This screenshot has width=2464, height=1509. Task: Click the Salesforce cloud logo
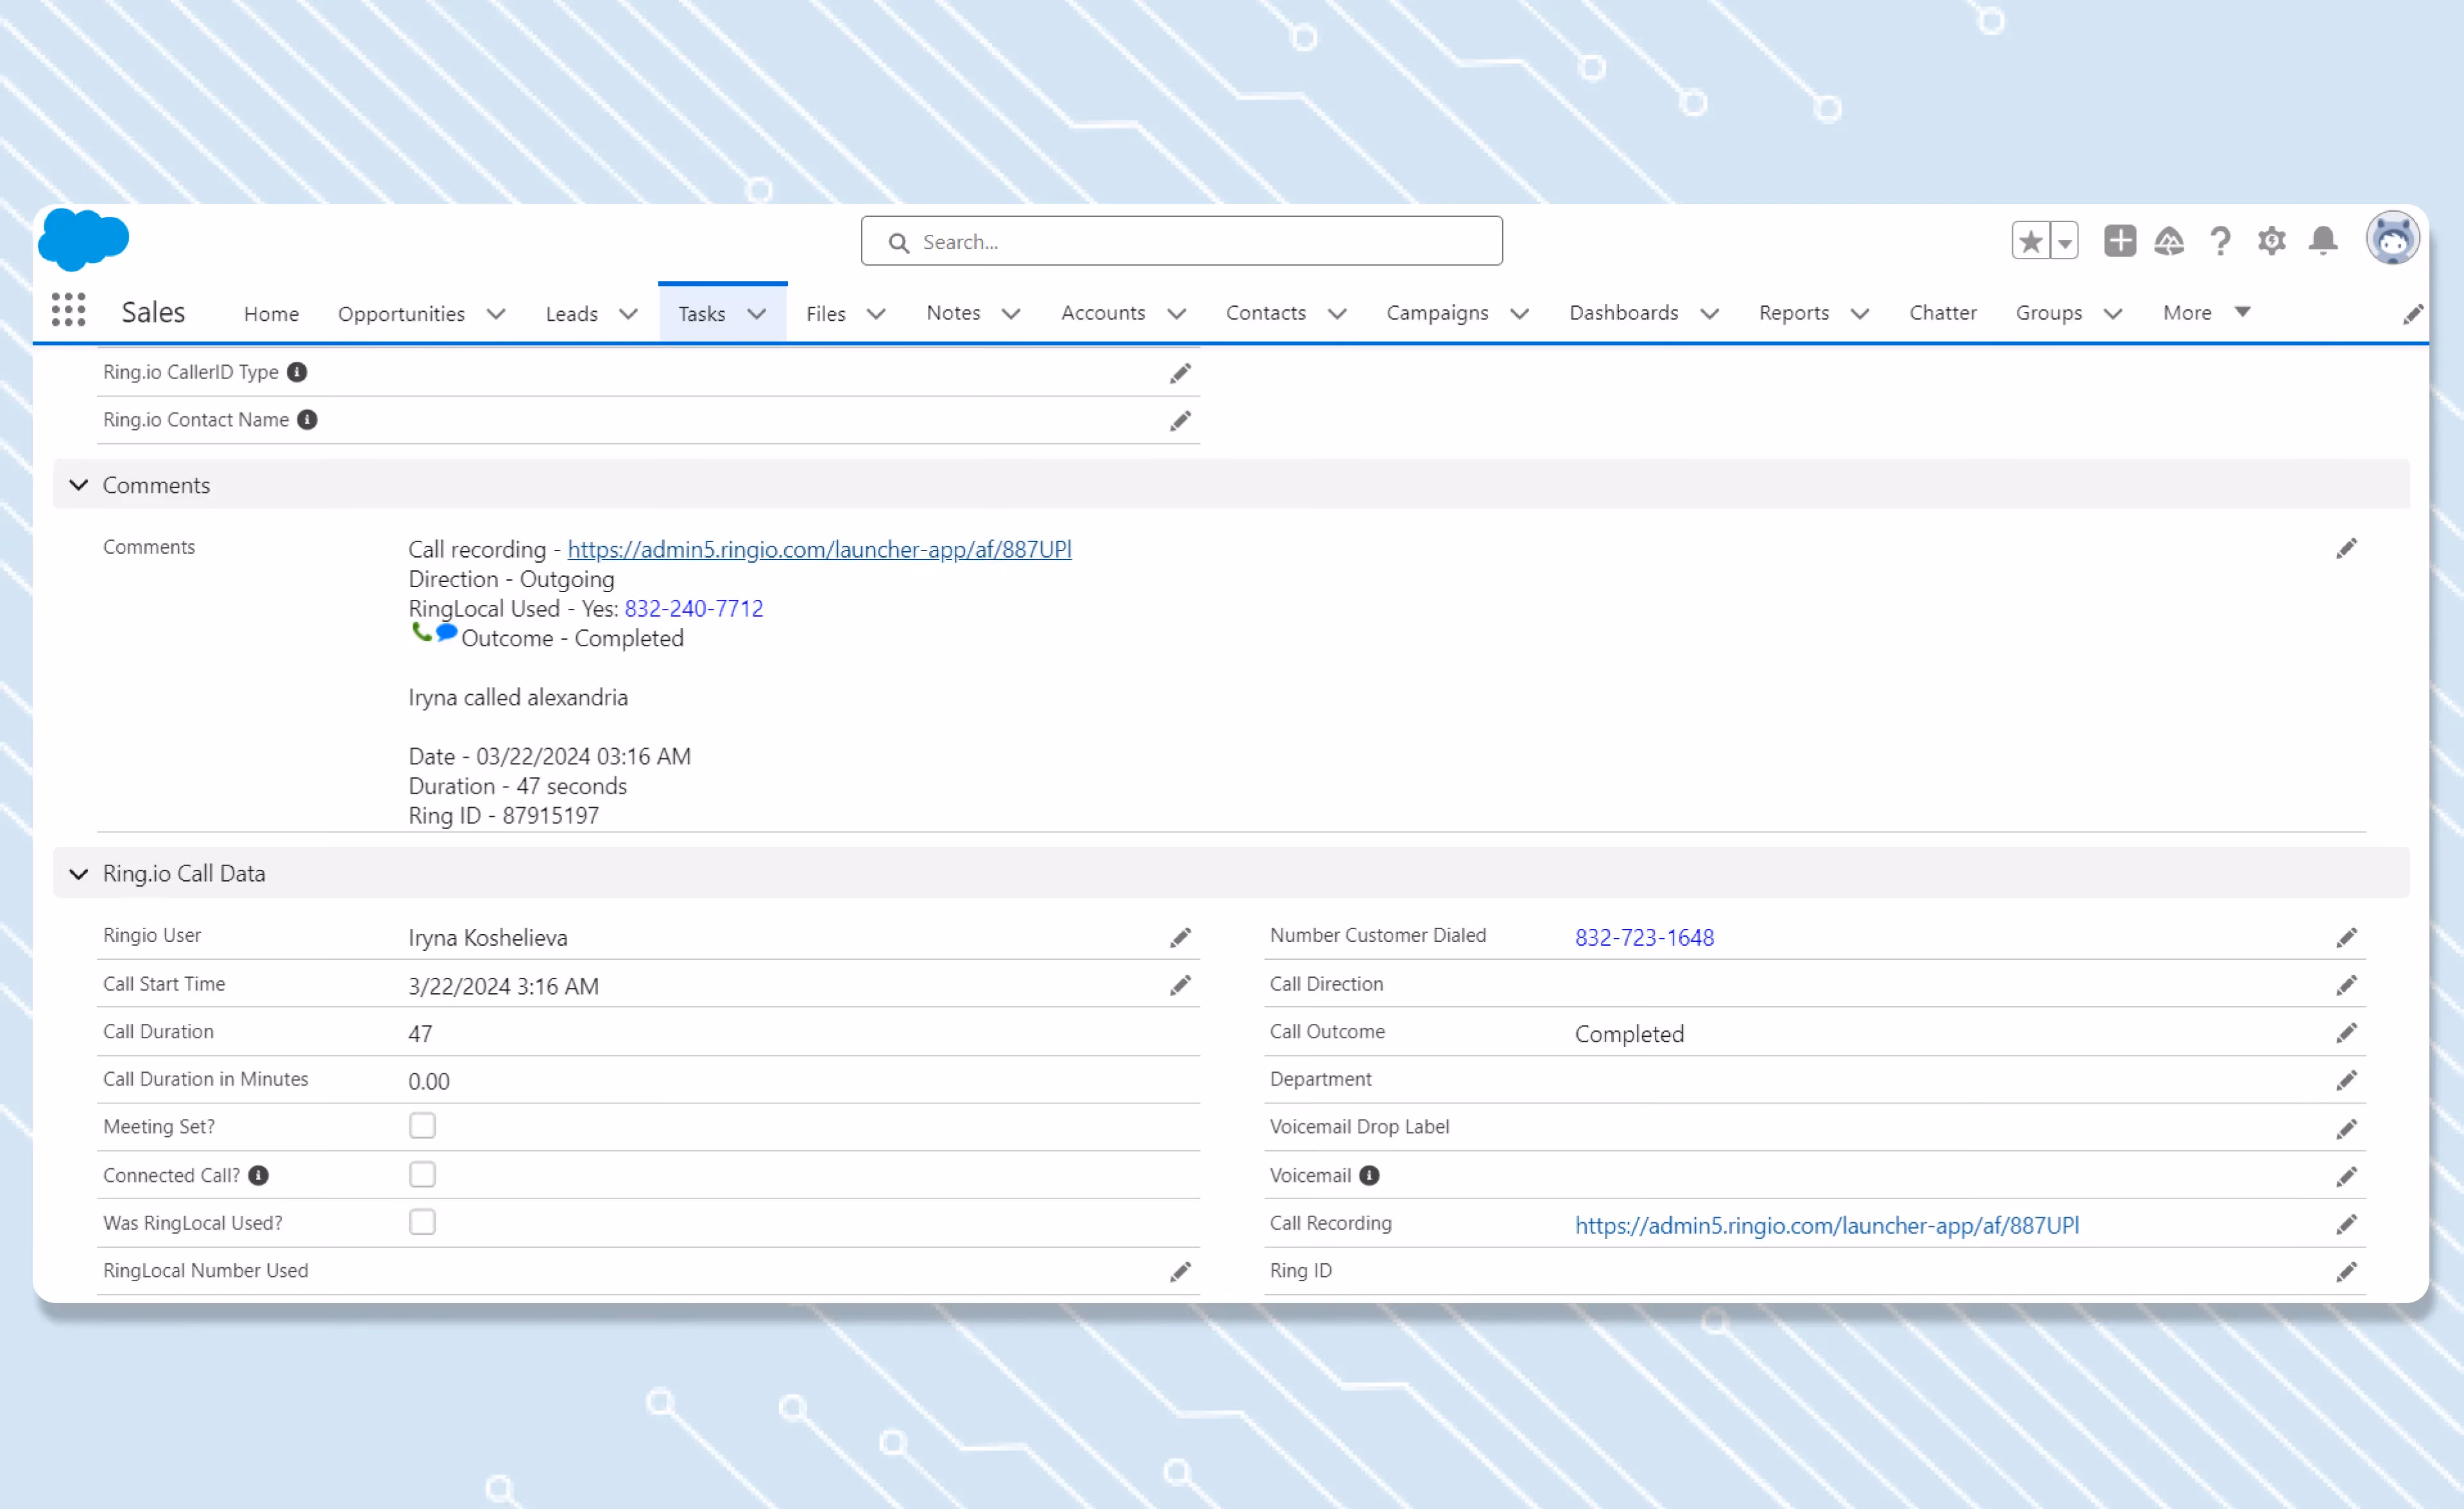click(x=83, y=240)
